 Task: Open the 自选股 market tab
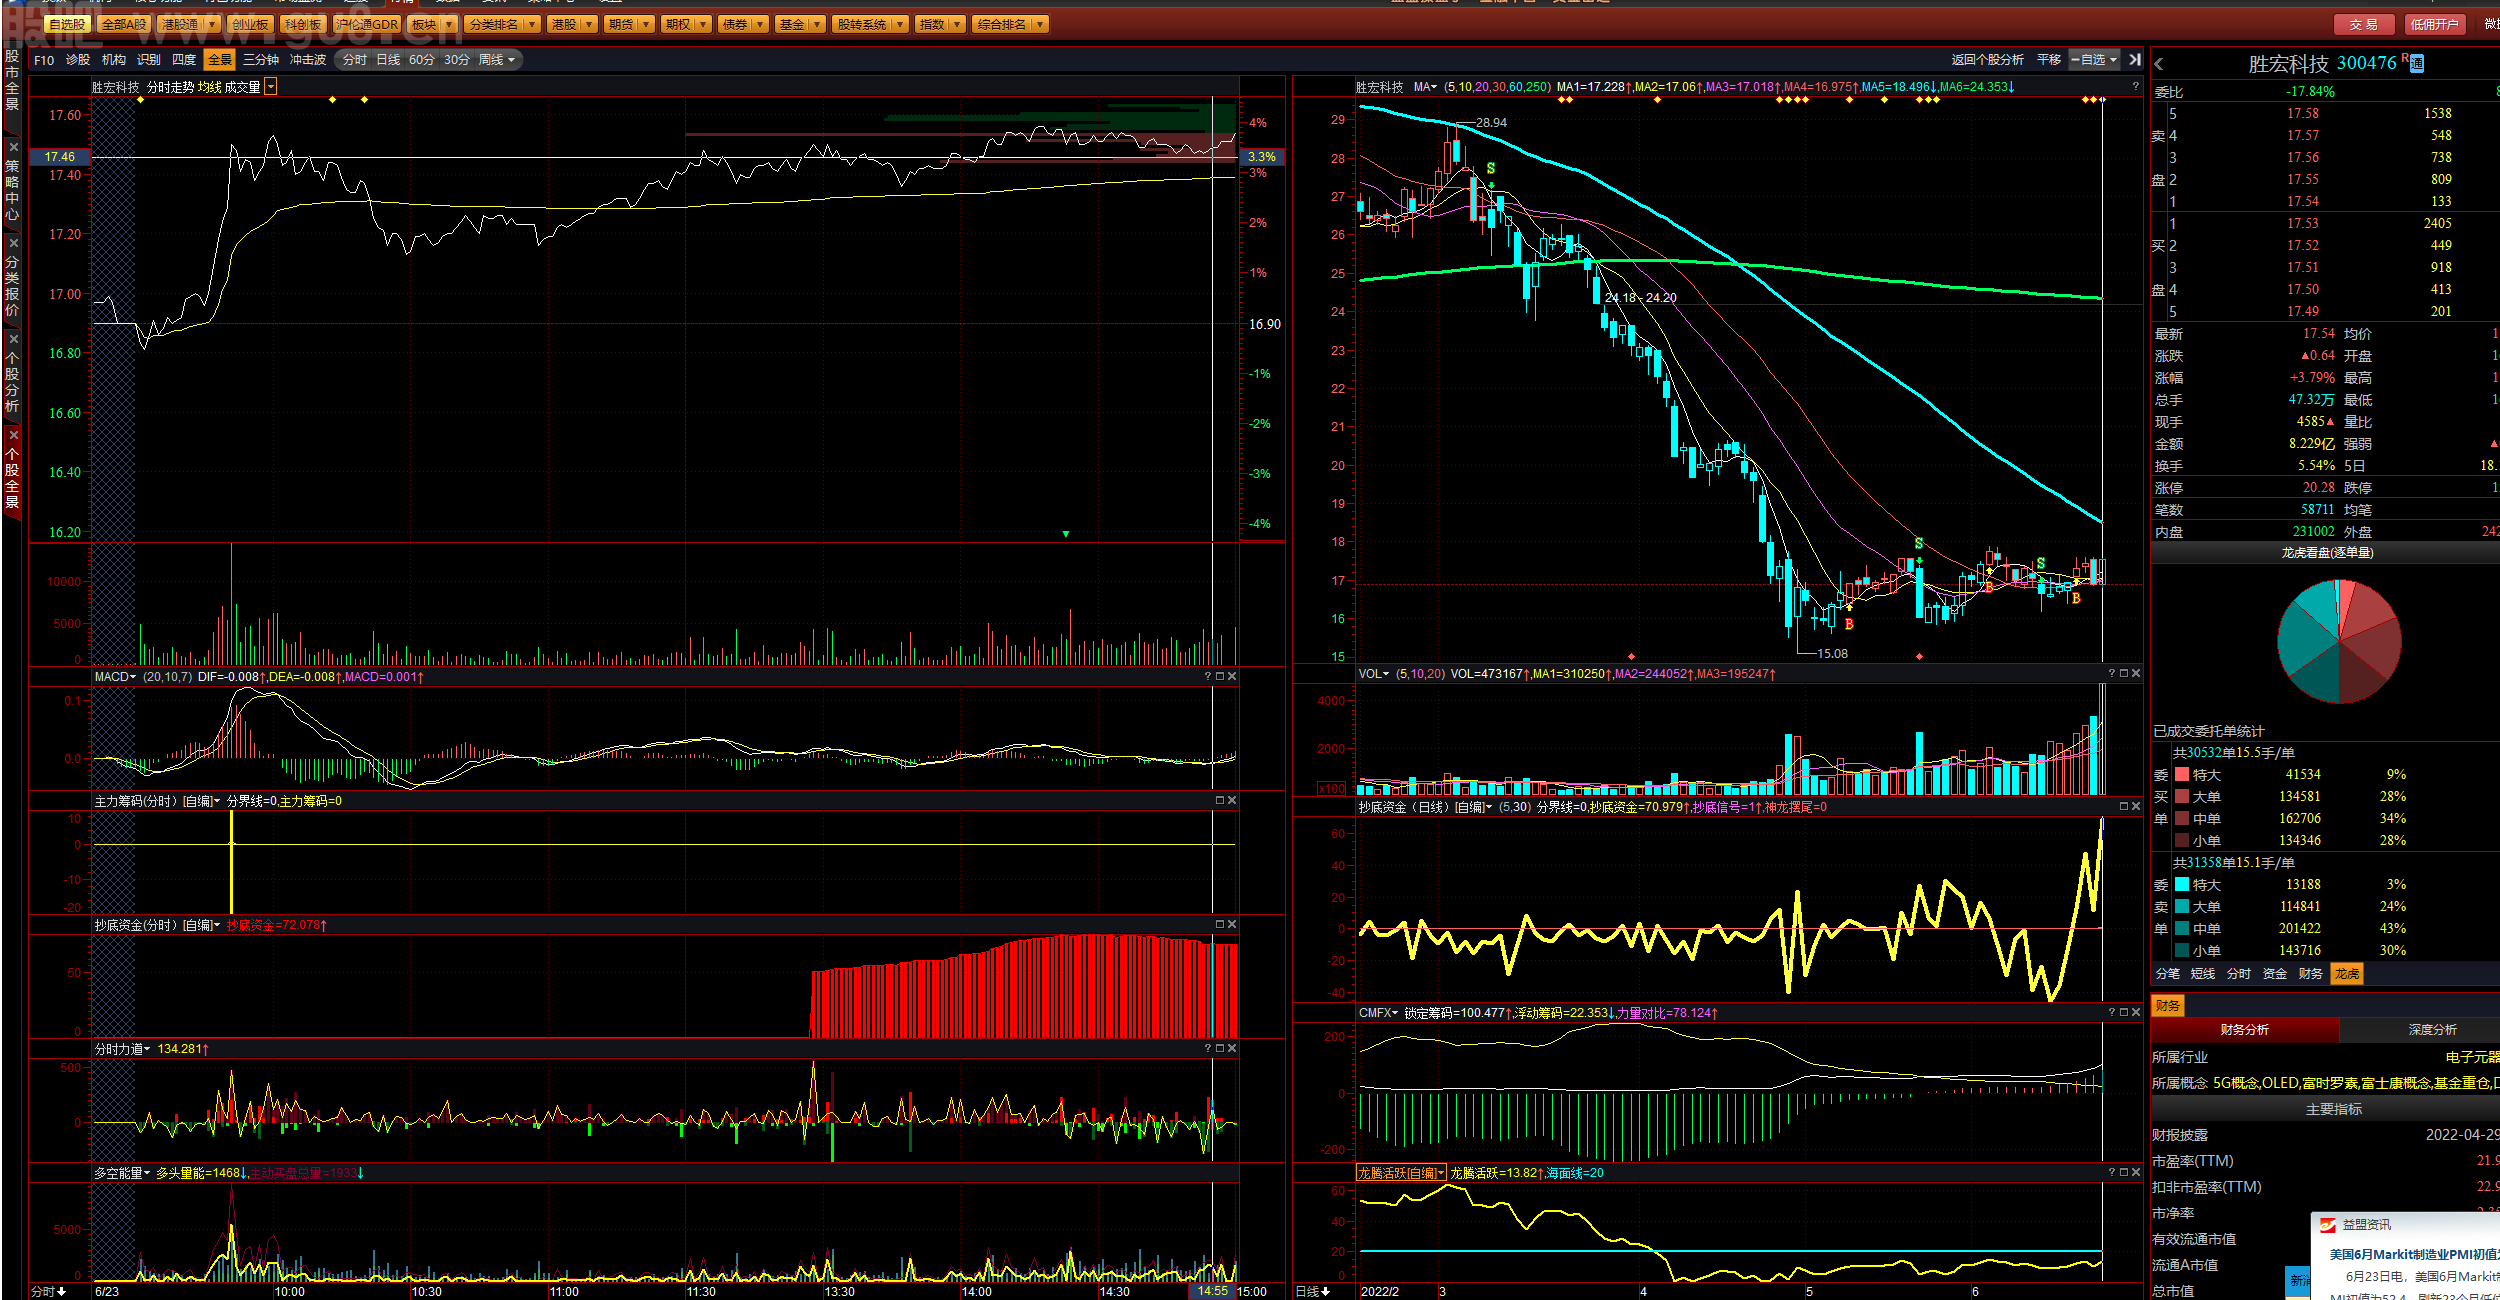click(x=67, y=24)
